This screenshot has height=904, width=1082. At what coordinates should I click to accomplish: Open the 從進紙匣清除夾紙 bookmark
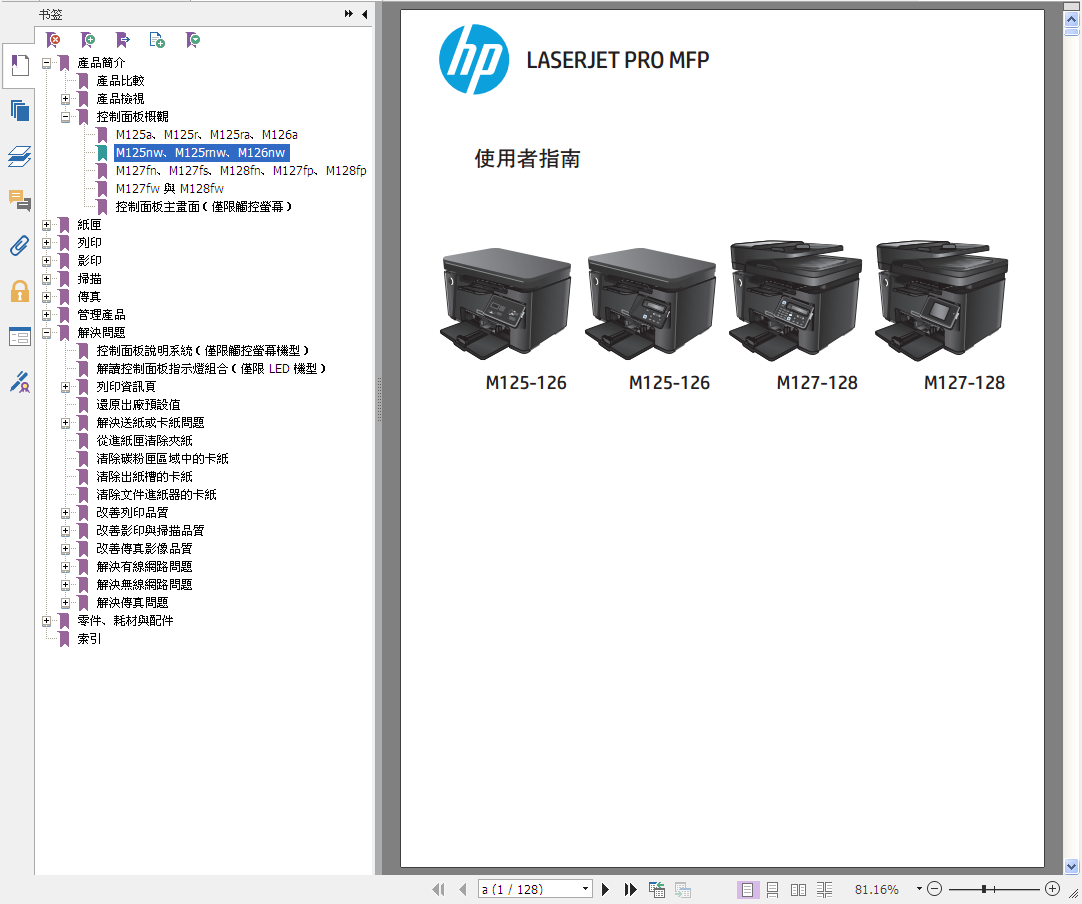(x=144, y=440)
